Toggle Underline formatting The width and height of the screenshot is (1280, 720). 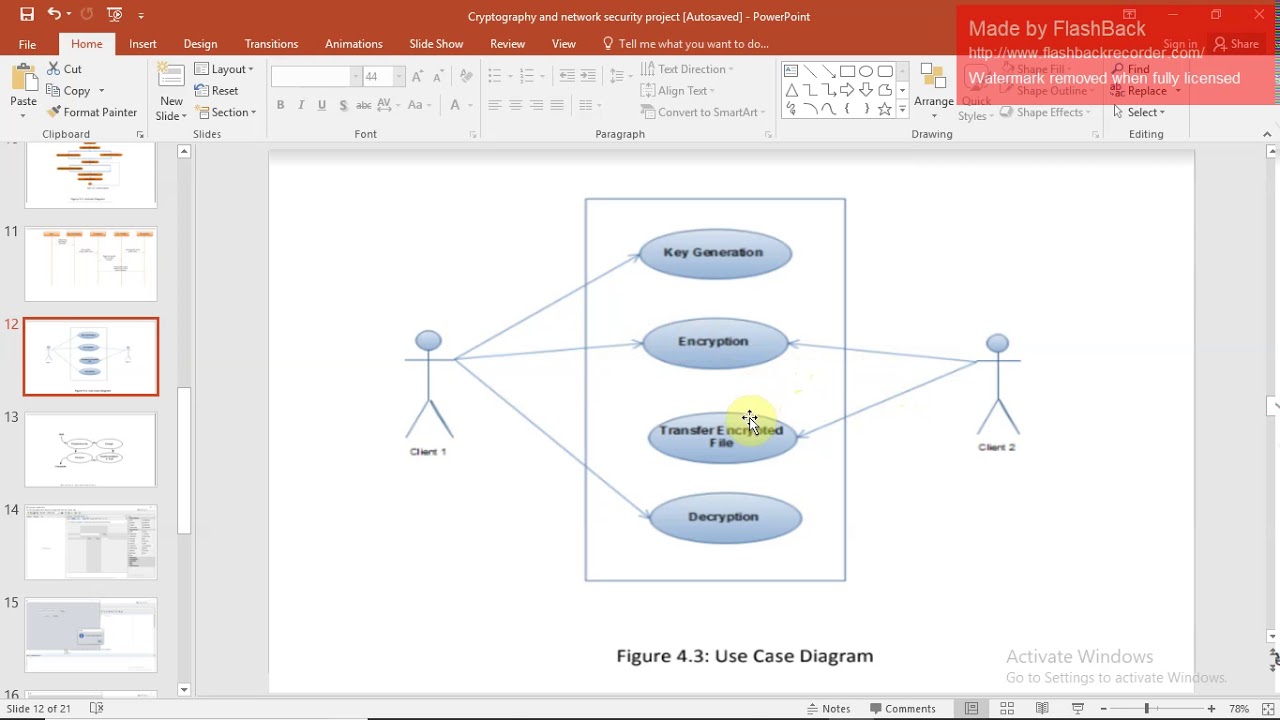coord(322,105)
